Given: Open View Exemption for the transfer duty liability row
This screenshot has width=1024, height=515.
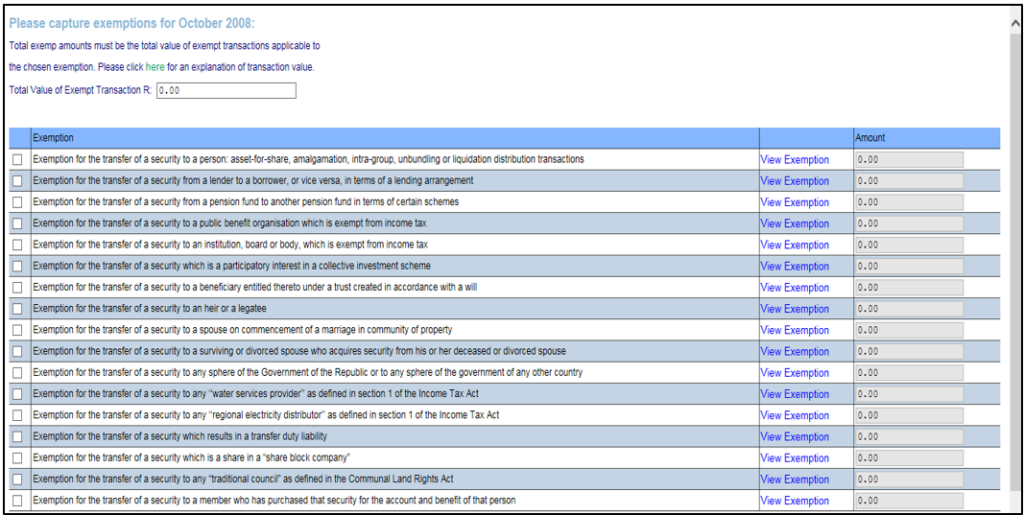Looking at the screenshot, I should coord(794,437).
